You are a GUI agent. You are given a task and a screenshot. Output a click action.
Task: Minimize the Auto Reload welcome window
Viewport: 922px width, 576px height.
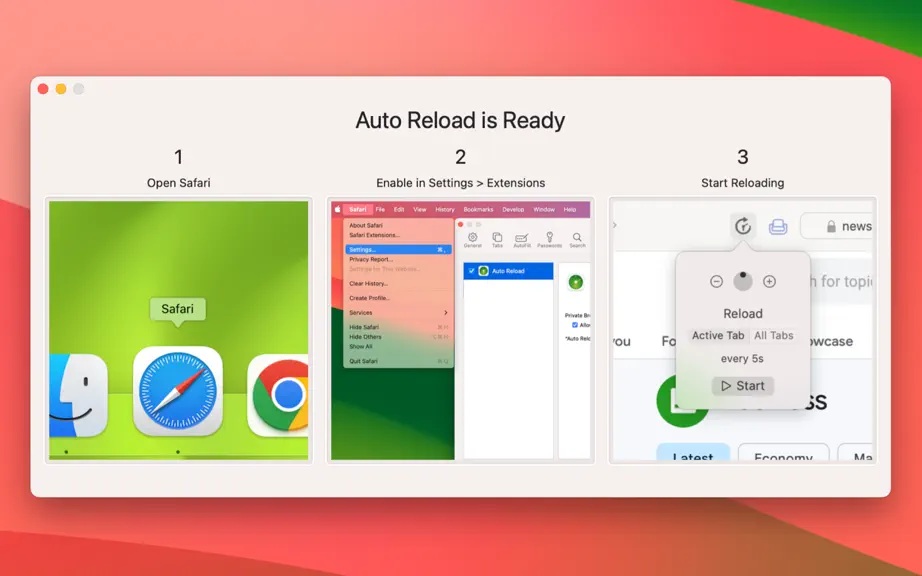coord(61,89)
